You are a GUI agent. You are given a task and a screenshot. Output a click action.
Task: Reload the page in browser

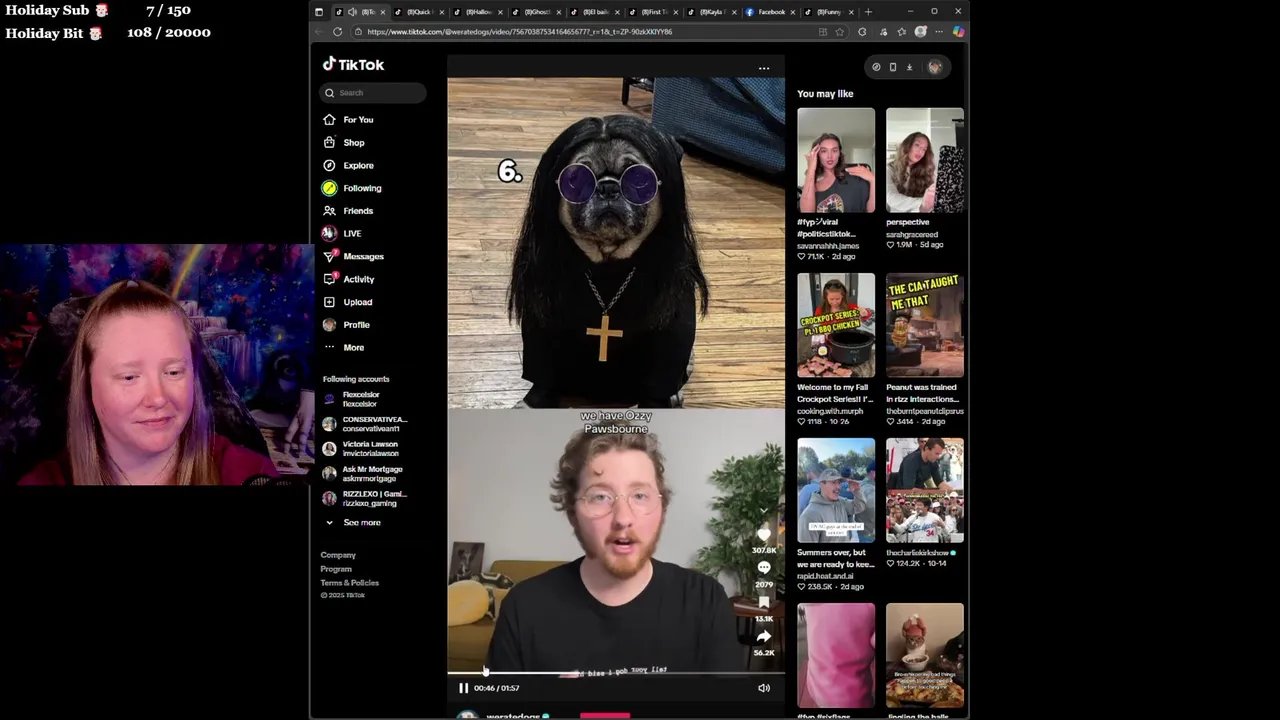pos(337,32)
